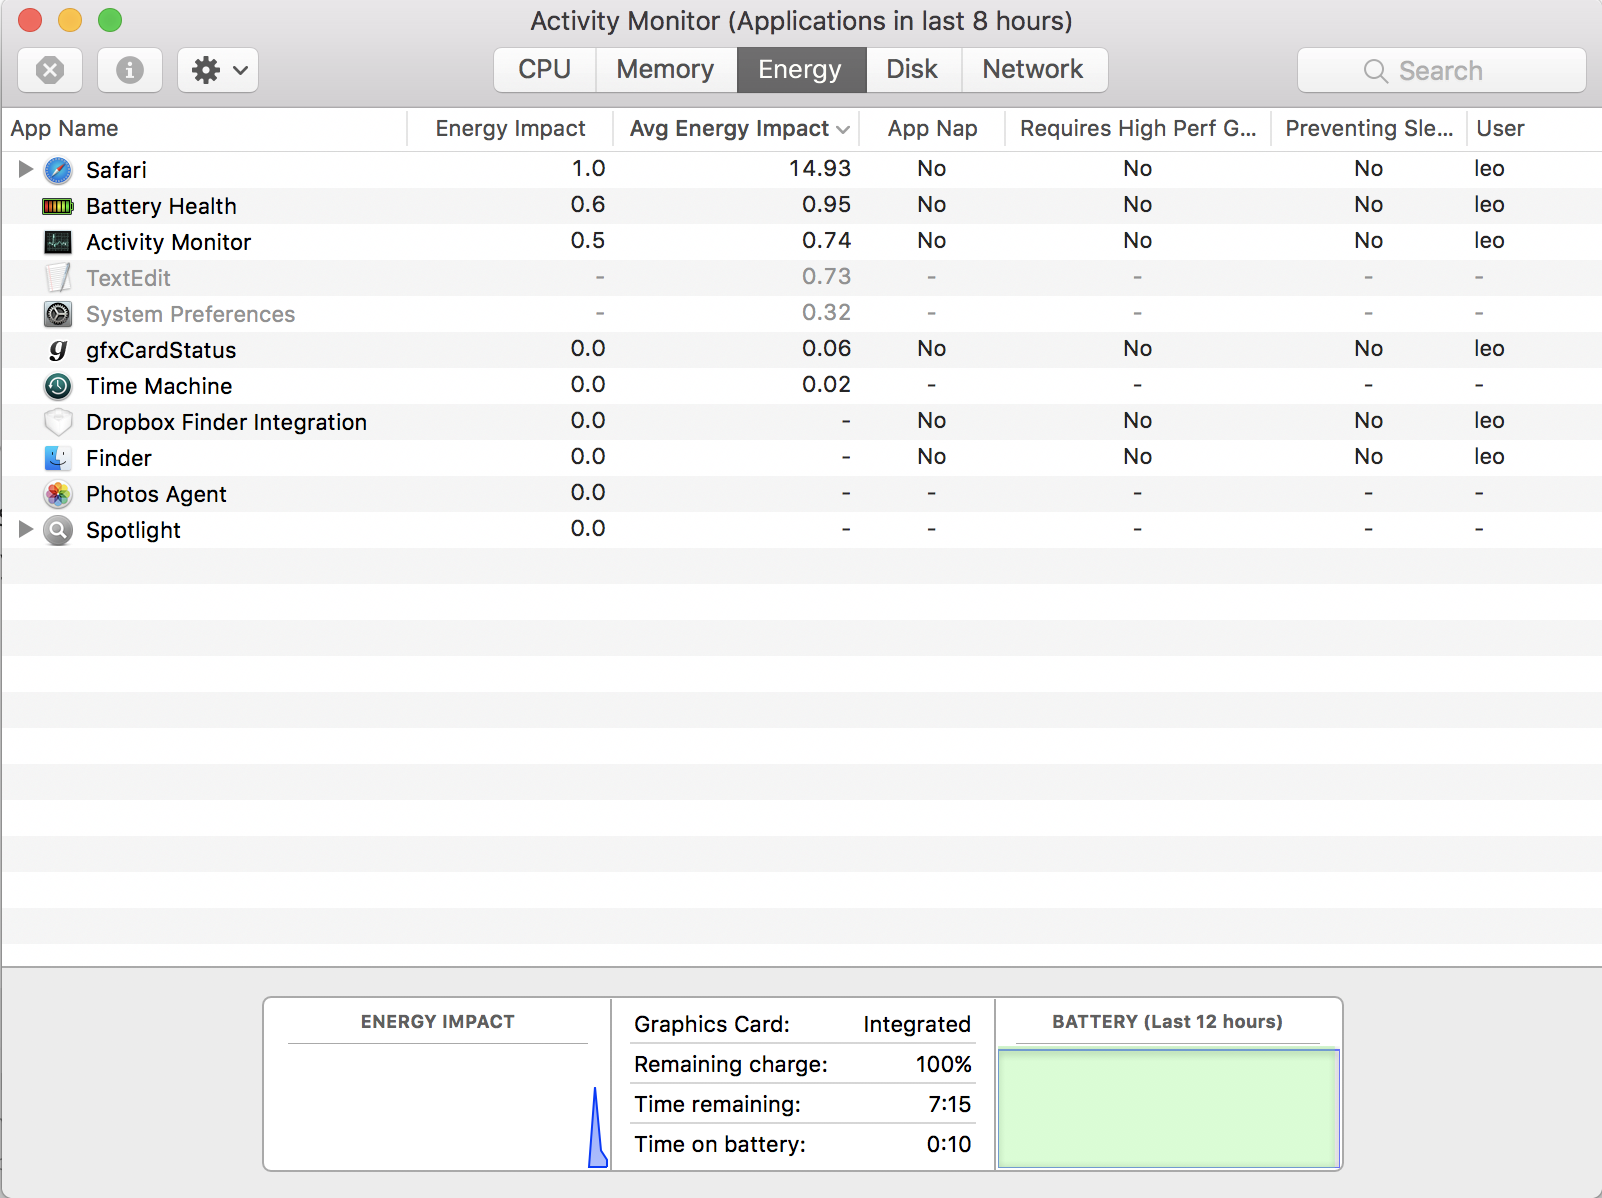Sort by Requires High Perf GPU column
The image size is (1602, 1198).
coord(1138,129)
